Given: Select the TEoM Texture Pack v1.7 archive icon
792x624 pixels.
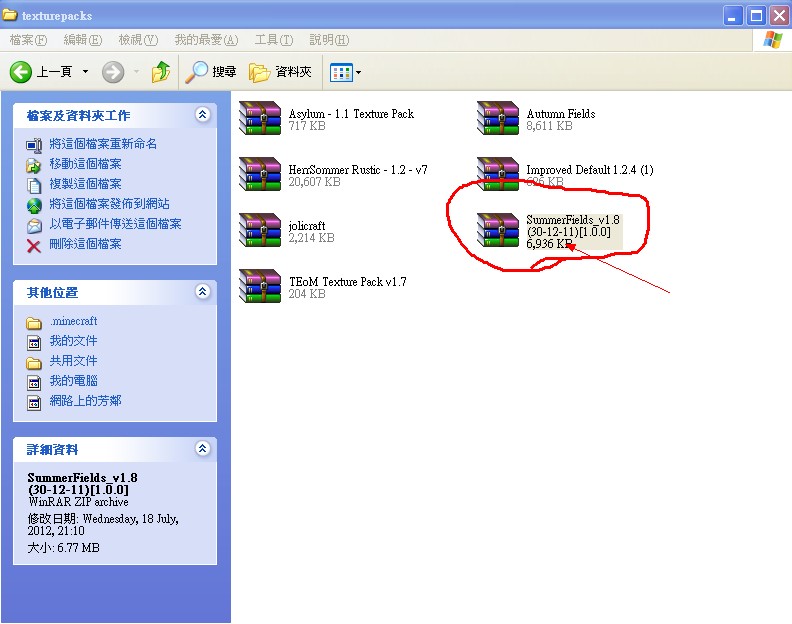Looking at the screenshot, I should [260, 286].
